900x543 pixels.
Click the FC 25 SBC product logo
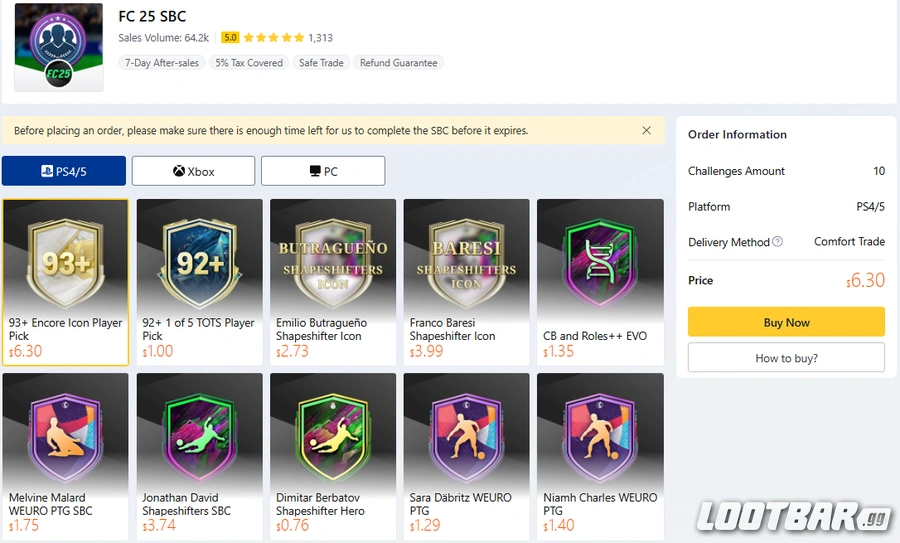pos(59,47)
